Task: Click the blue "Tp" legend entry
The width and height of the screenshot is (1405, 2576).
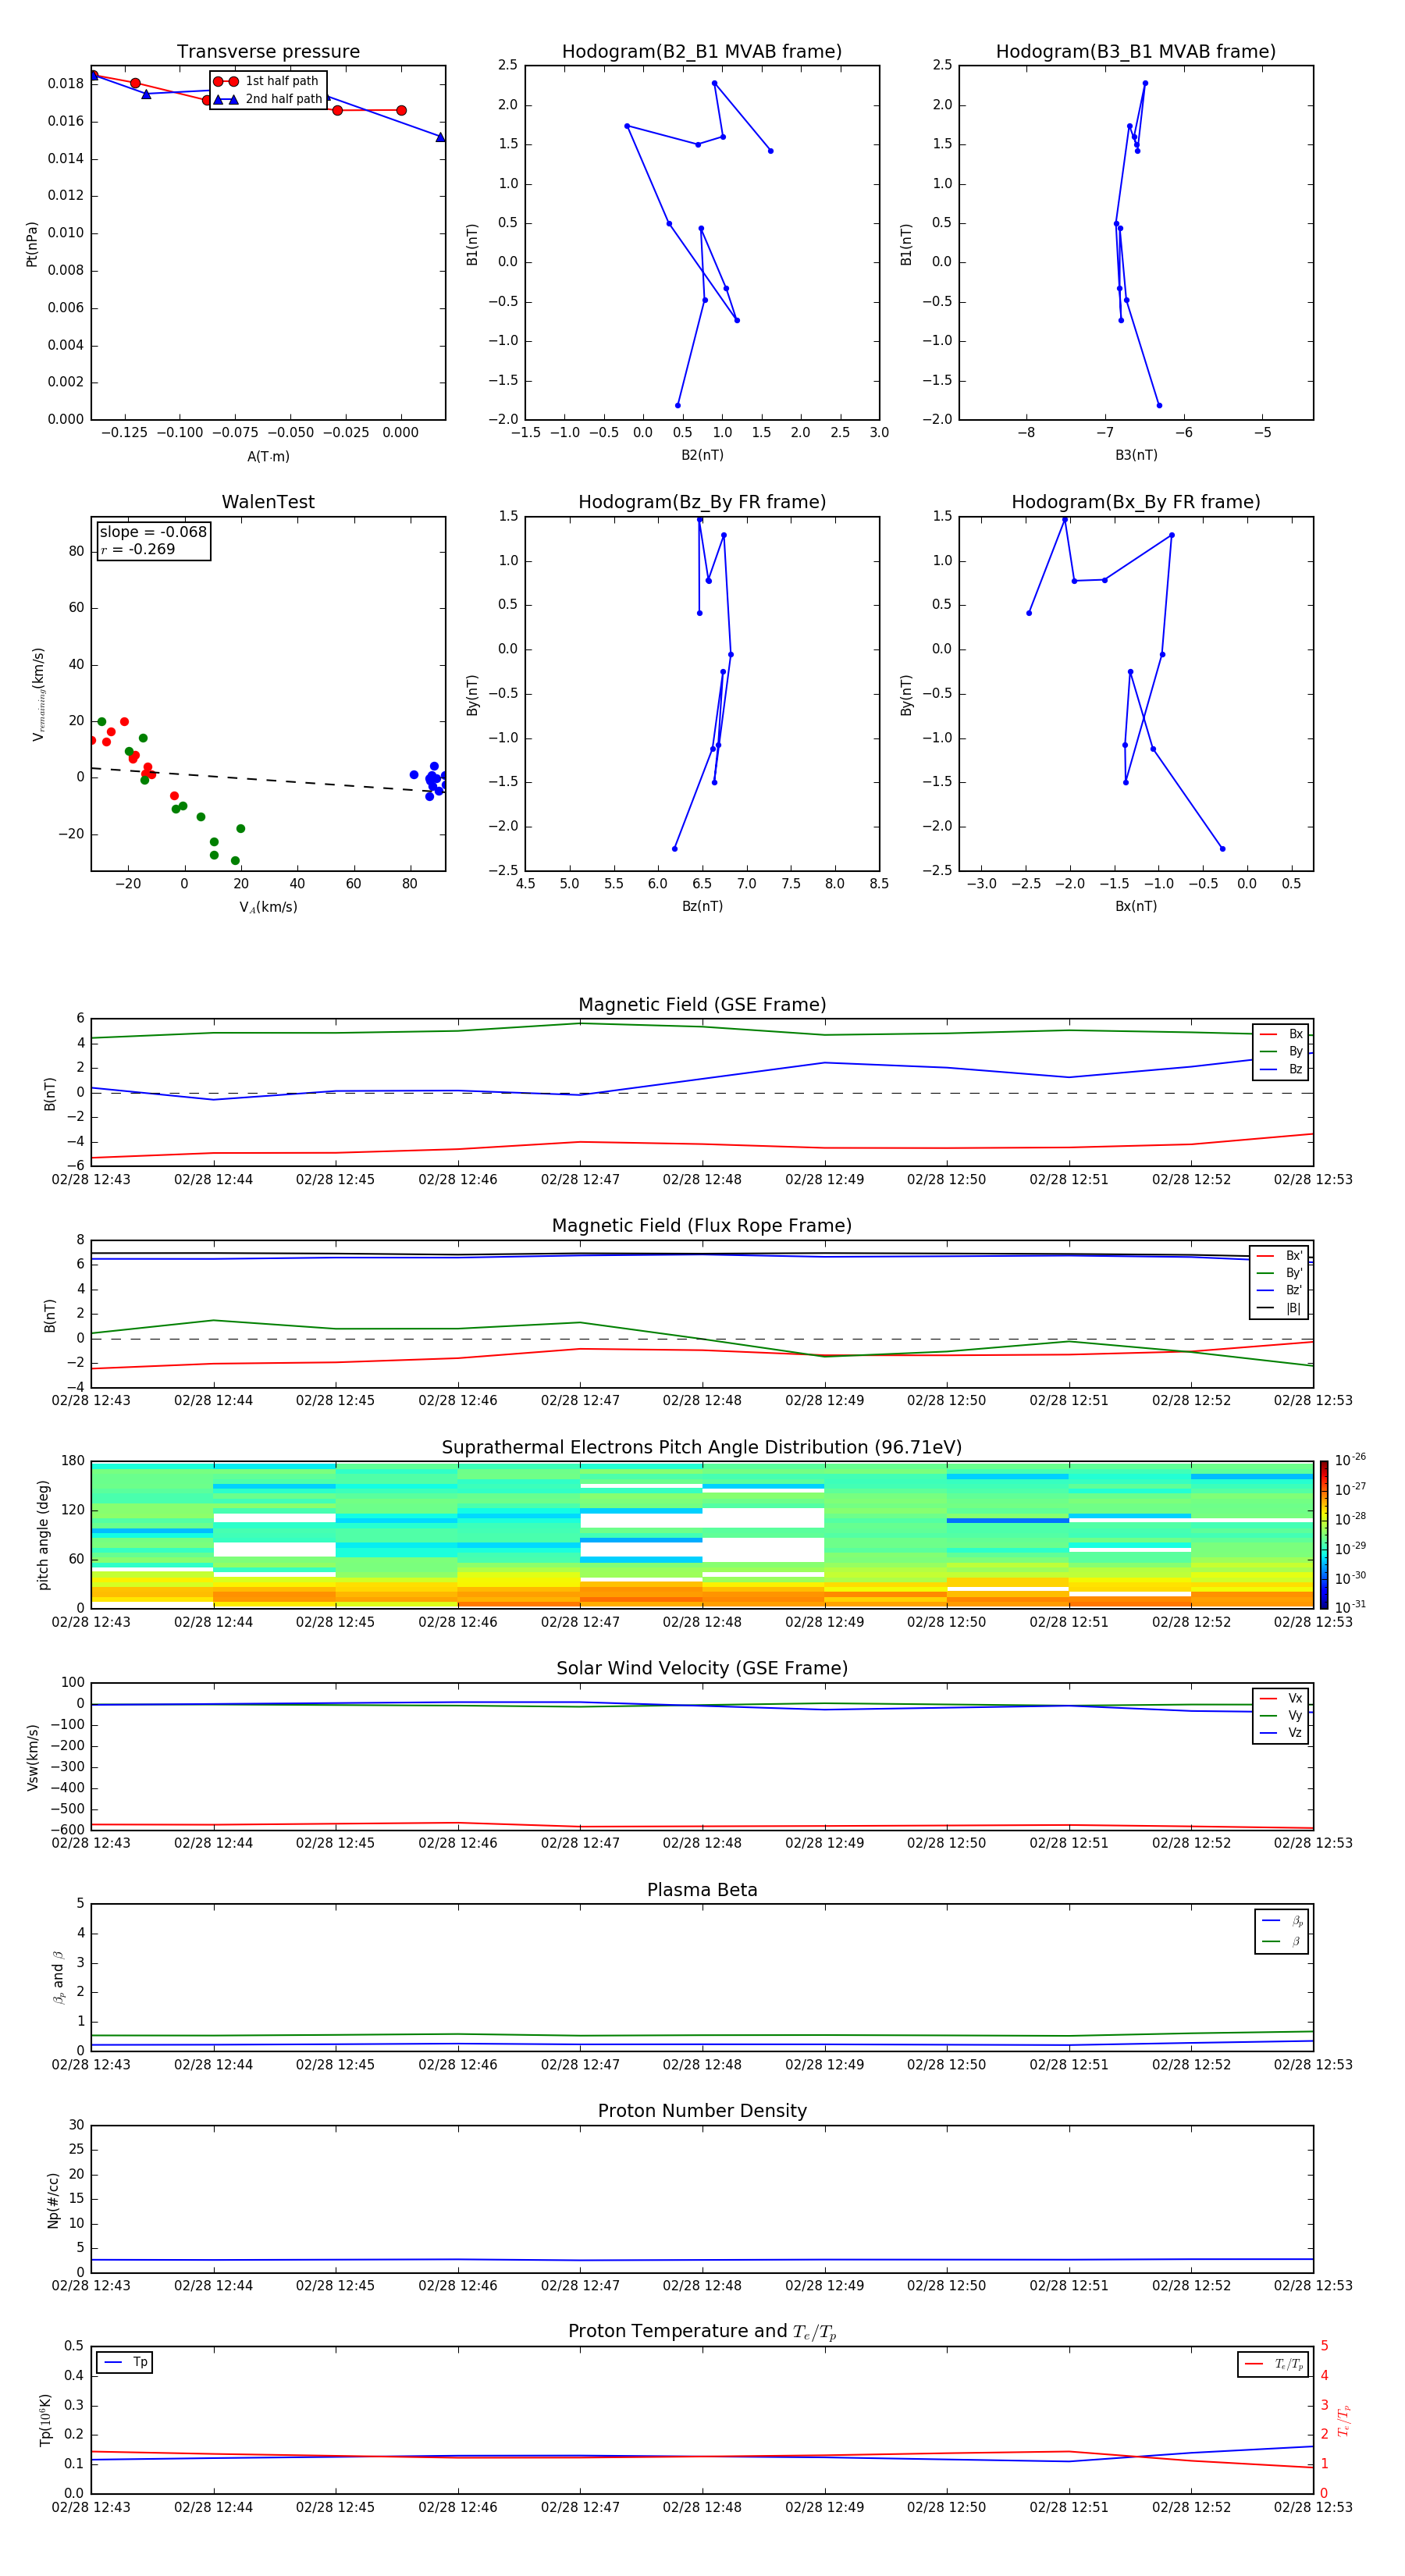Action: click(x=125, y=2362)
